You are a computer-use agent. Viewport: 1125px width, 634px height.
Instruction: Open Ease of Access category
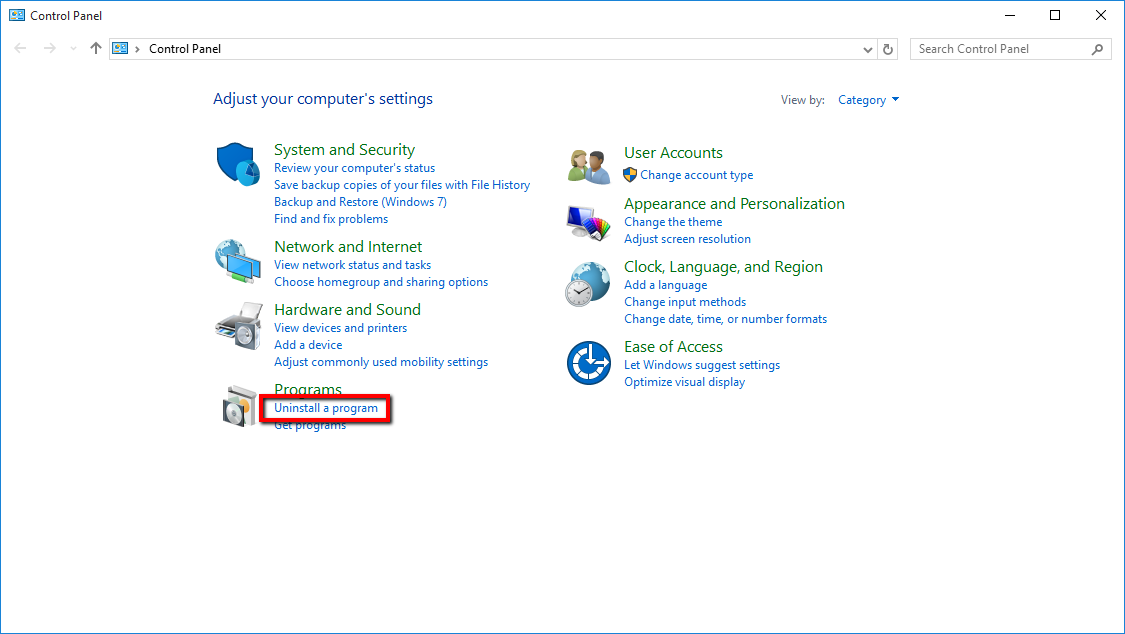coord(673,347)
